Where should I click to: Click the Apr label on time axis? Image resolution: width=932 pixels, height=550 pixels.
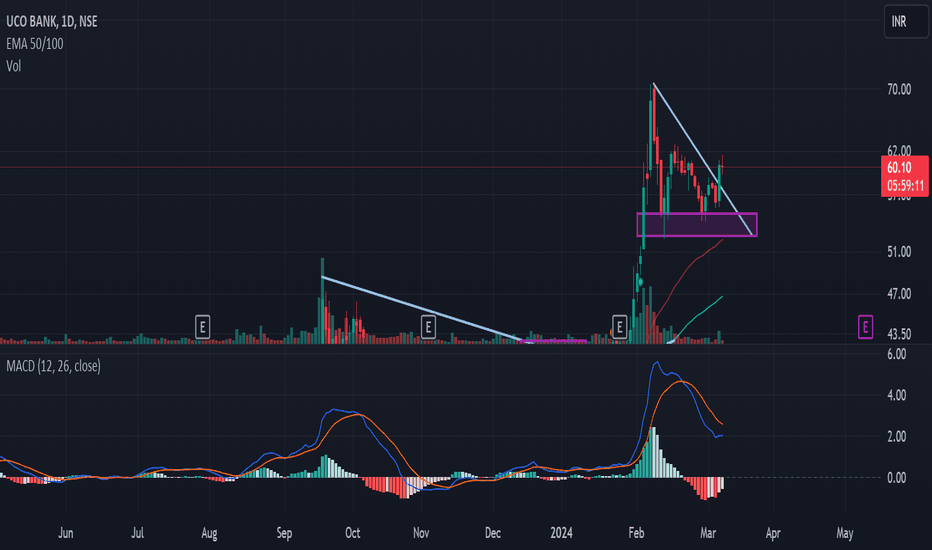pos(773,533)
